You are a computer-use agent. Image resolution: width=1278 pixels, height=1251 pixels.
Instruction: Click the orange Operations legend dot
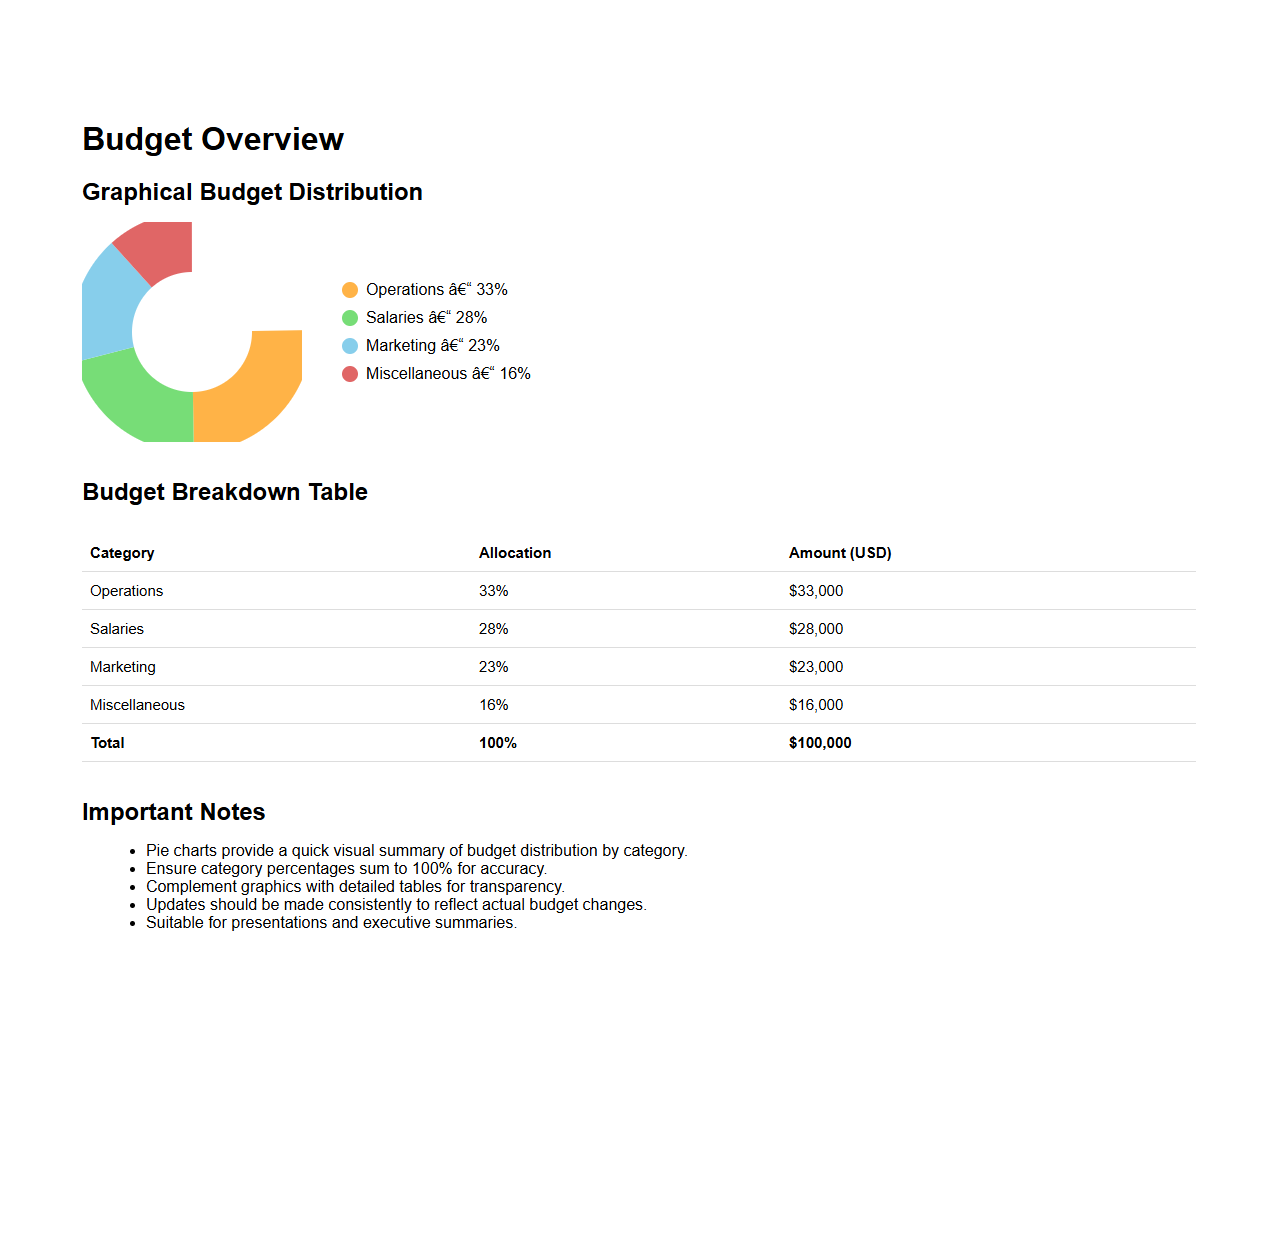point(350,290)
